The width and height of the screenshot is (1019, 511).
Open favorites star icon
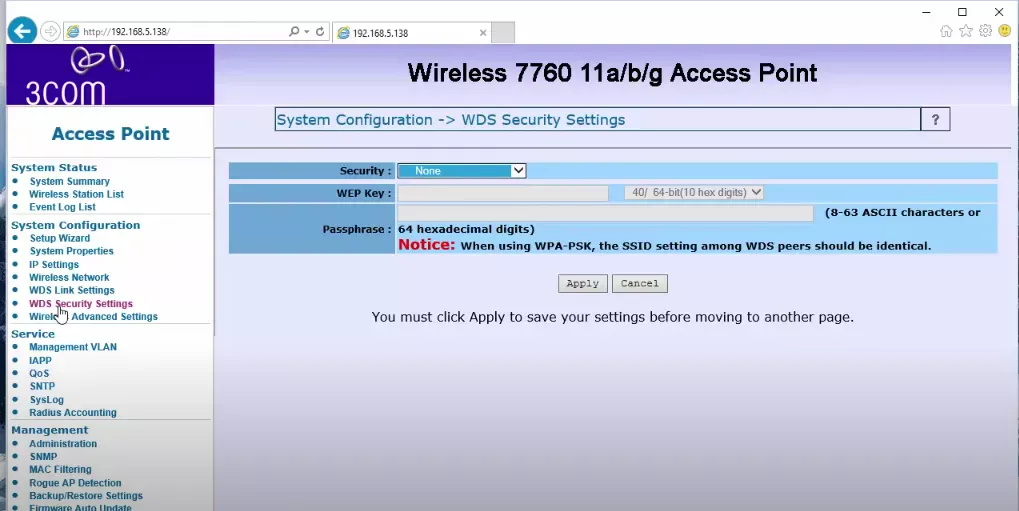pyautogui.click(x=966, y=31)
